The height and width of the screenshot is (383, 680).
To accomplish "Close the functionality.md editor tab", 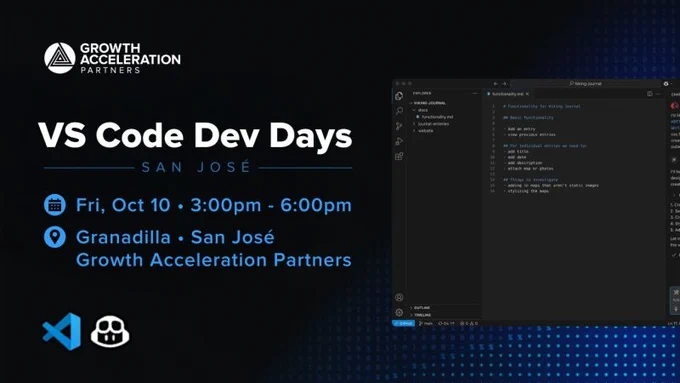I will [527, 94].
